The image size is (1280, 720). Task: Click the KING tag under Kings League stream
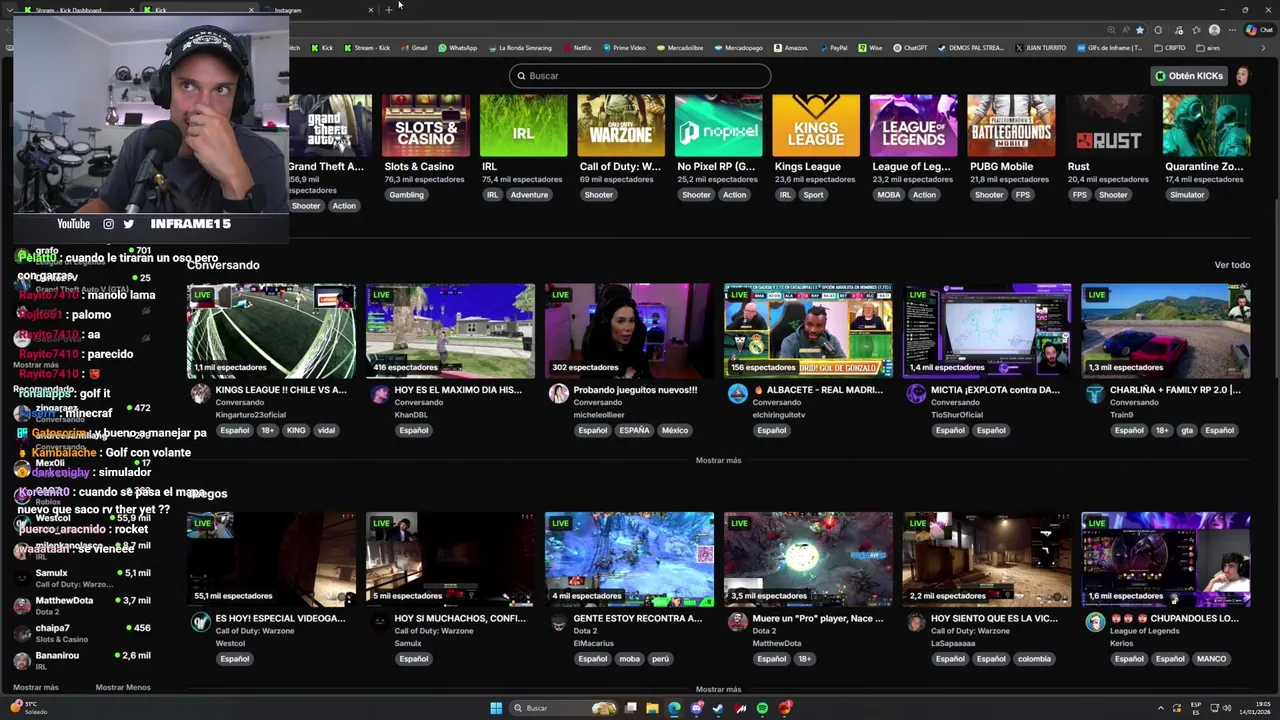[296, 431]
